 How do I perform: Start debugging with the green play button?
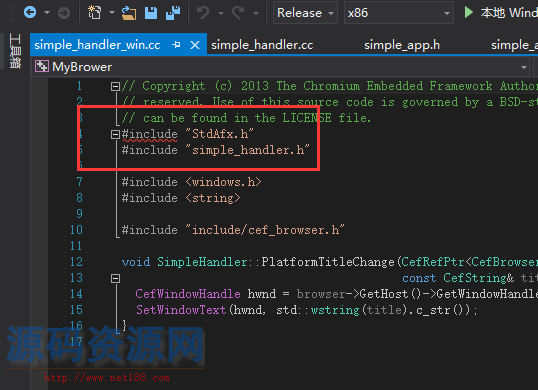pyautogui.click(x=468, y=12)
